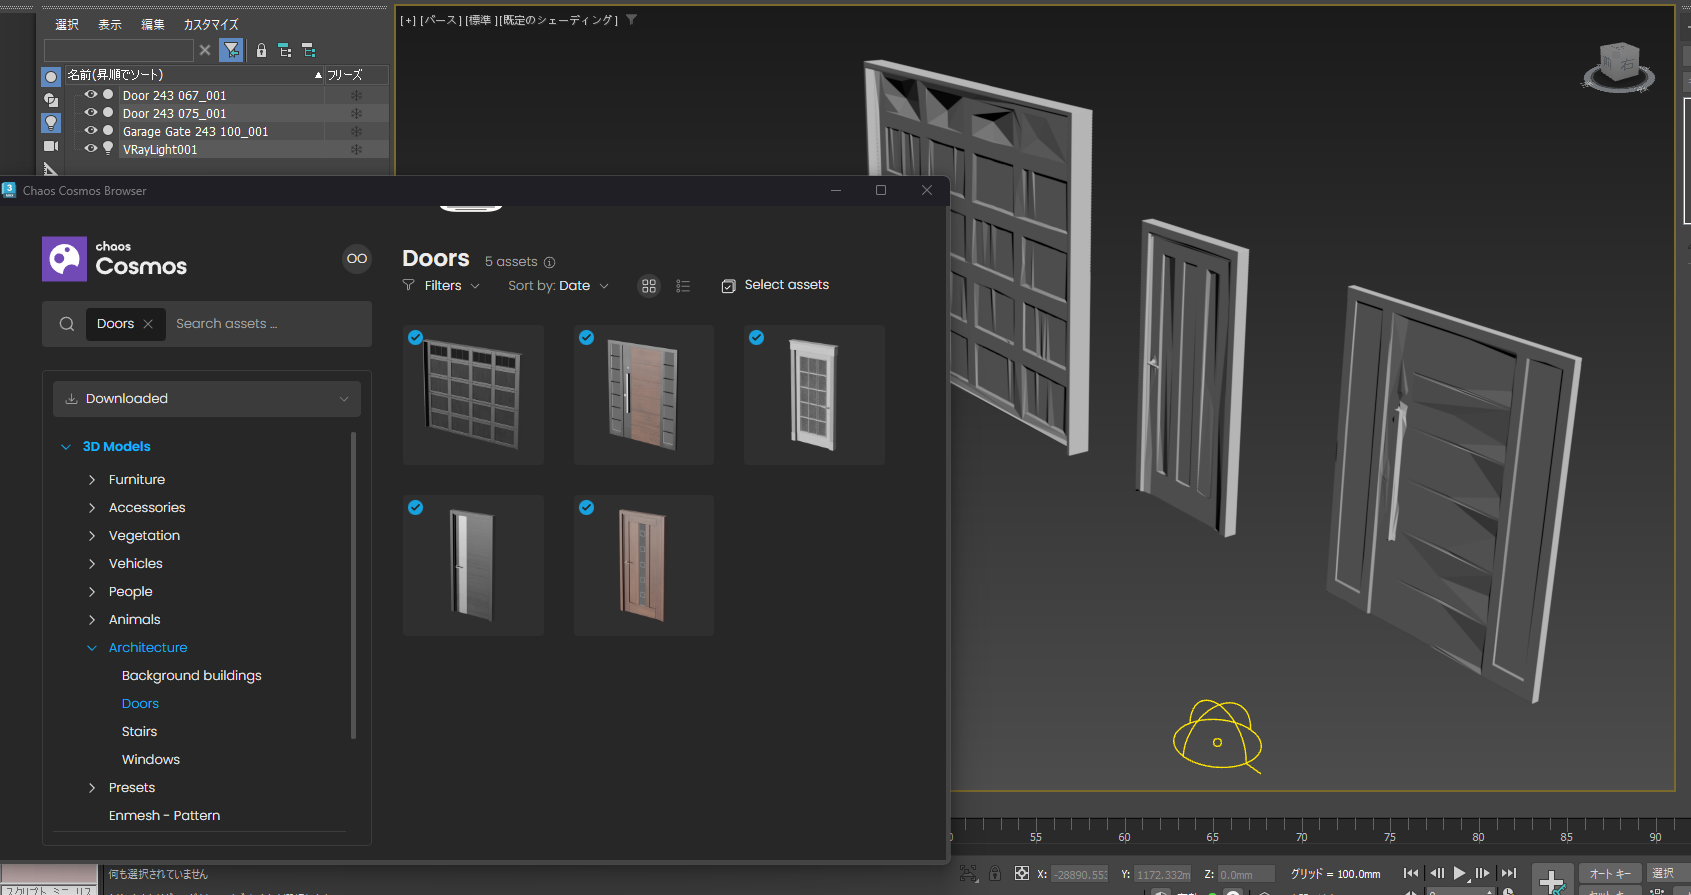The height and width of the screenshot is (895, 1691).
Task: Switch to list view in Cosmos
Action: [x=683, y=286]
